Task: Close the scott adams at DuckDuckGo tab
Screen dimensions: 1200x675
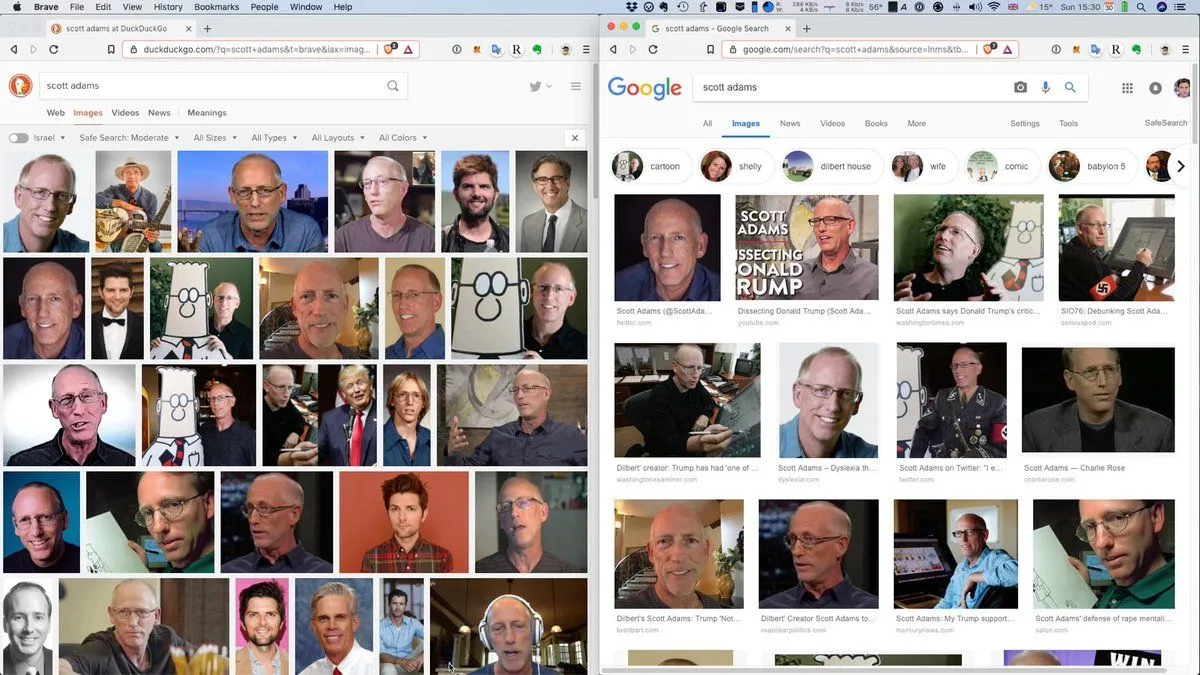Action: [x=187, y=29]
